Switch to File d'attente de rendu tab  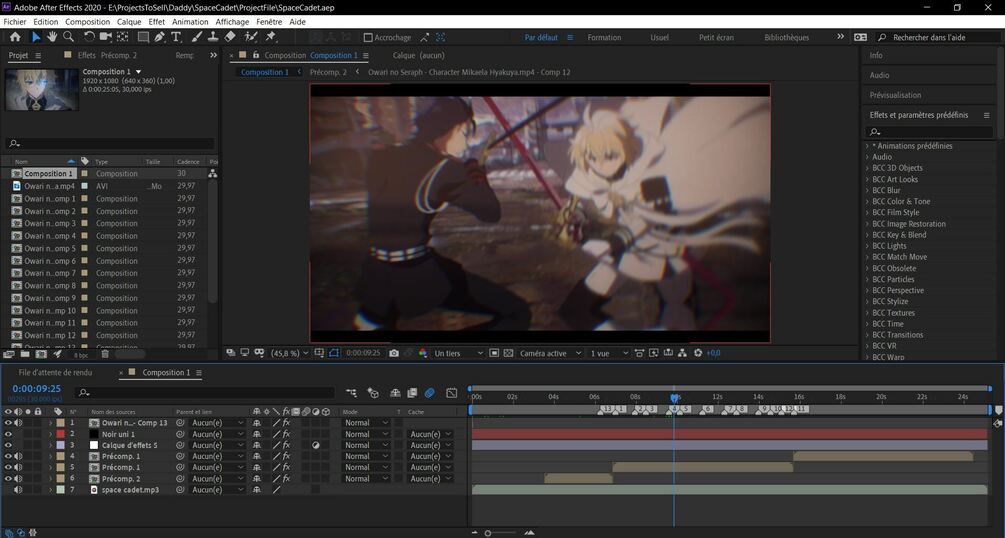click(55, 373)
